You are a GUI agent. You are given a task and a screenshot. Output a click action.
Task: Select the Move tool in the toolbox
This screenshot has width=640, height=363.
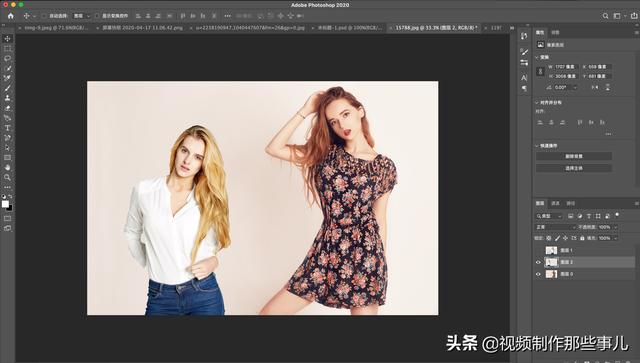pyautogui.click(x=7, y=39)
